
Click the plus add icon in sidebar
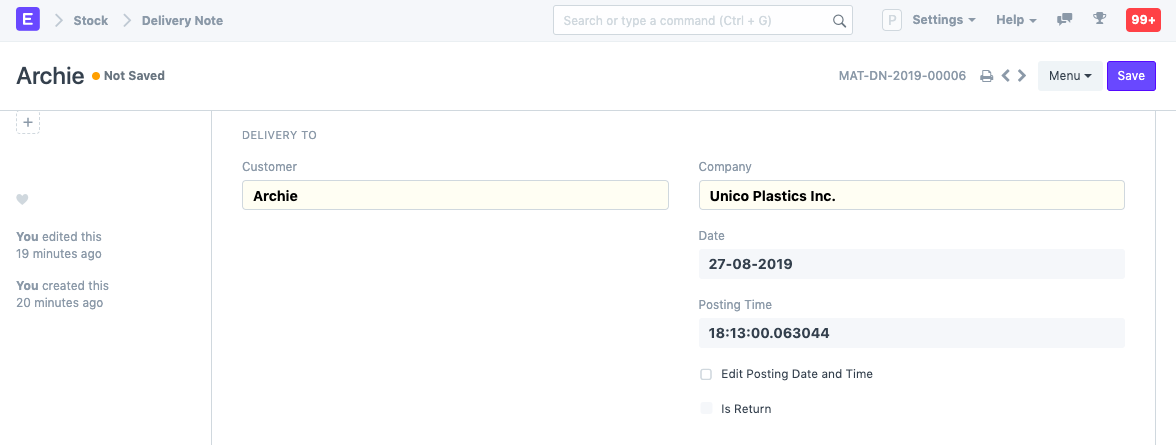point(28,122)
